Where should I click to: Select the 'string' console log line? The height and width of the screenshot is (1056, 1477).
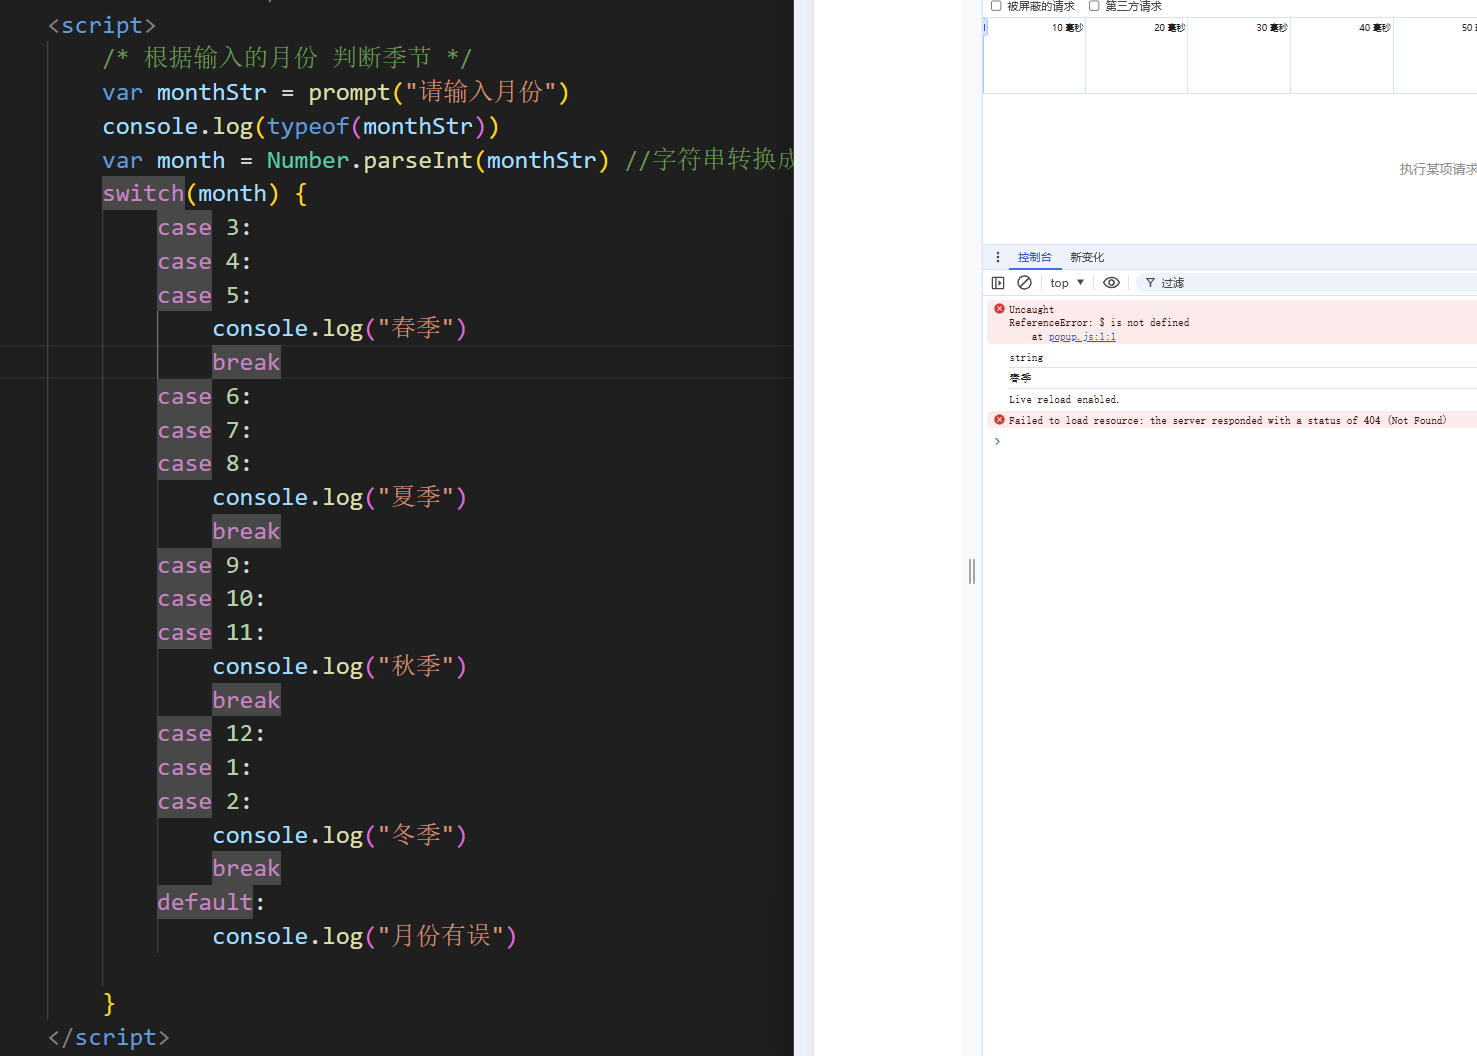[x=1026, y=358]
